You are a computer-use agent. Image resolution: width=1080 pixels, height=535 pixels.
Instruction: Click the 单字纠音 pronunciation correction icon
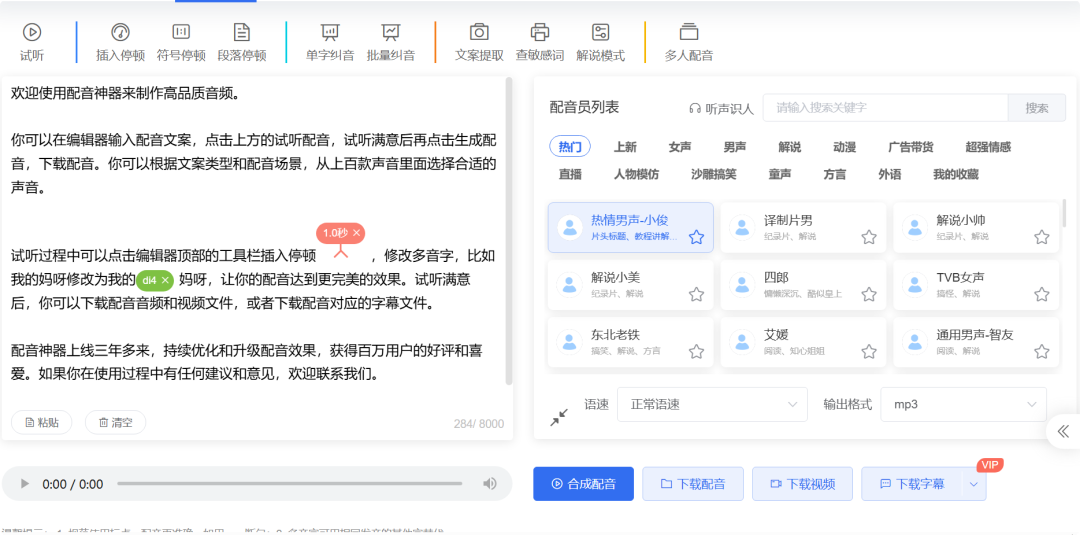coord(330,33)
